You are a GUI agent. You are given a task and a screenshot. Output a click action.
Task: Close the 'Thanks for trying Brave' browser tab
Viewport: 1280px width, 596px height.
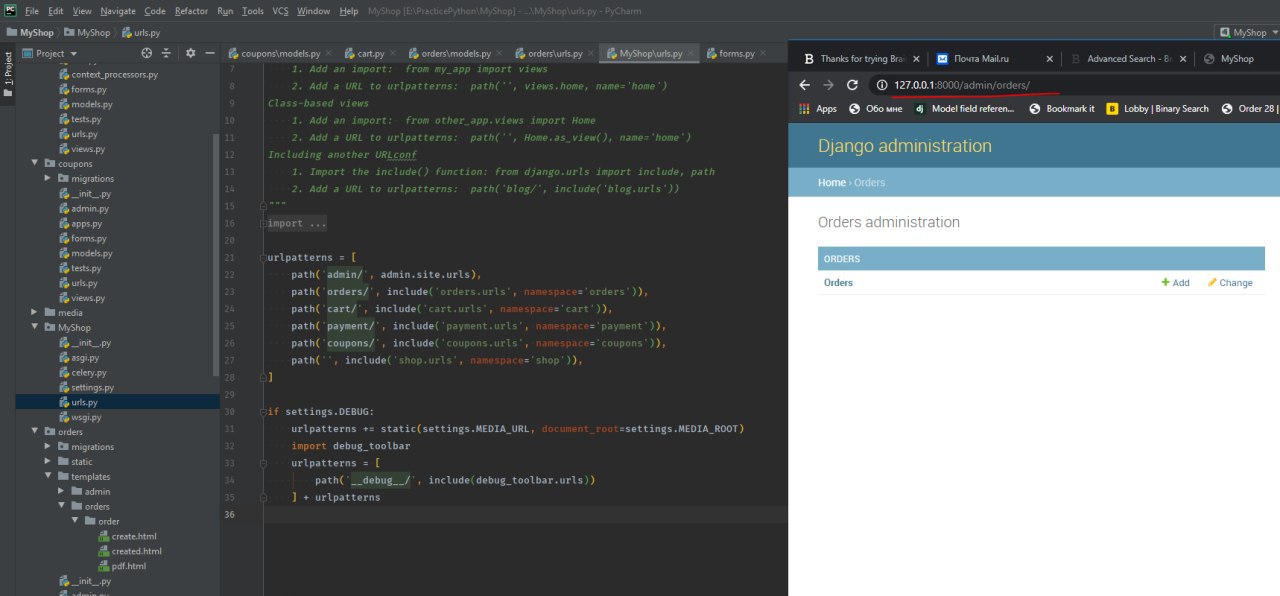pyautogui.click(x=914, y=59)
